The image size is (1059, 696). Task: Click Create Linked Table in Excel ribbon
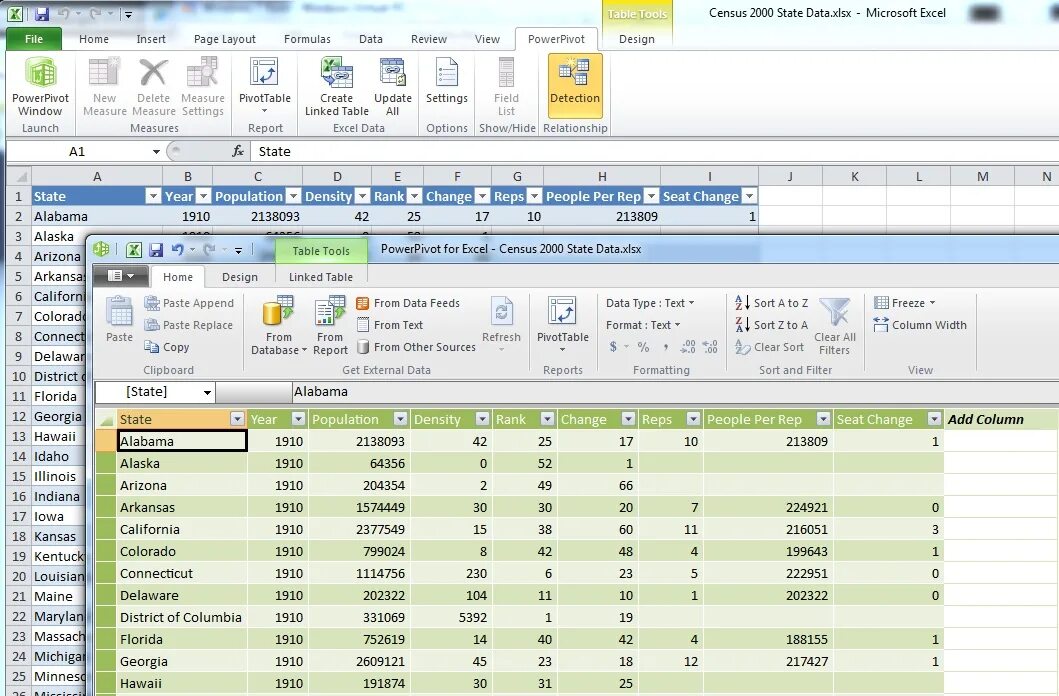click(x=336, y=87)
